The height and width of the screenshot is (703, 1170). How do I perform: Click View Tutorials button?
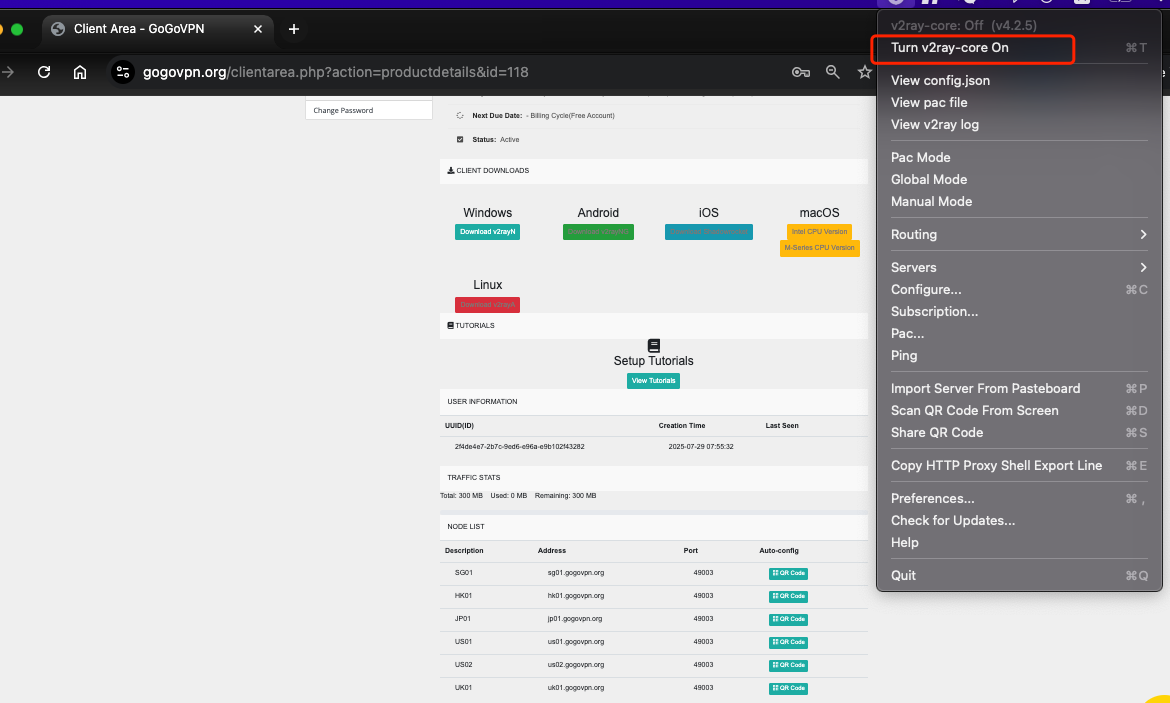click(x=653, y=381)
